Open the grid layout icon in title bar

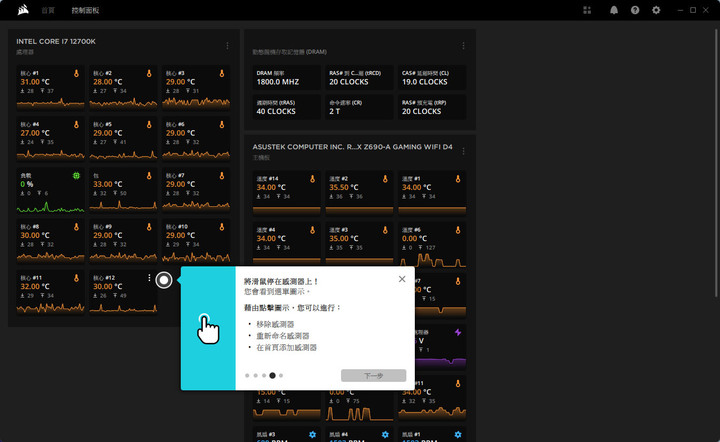(587, 10)
